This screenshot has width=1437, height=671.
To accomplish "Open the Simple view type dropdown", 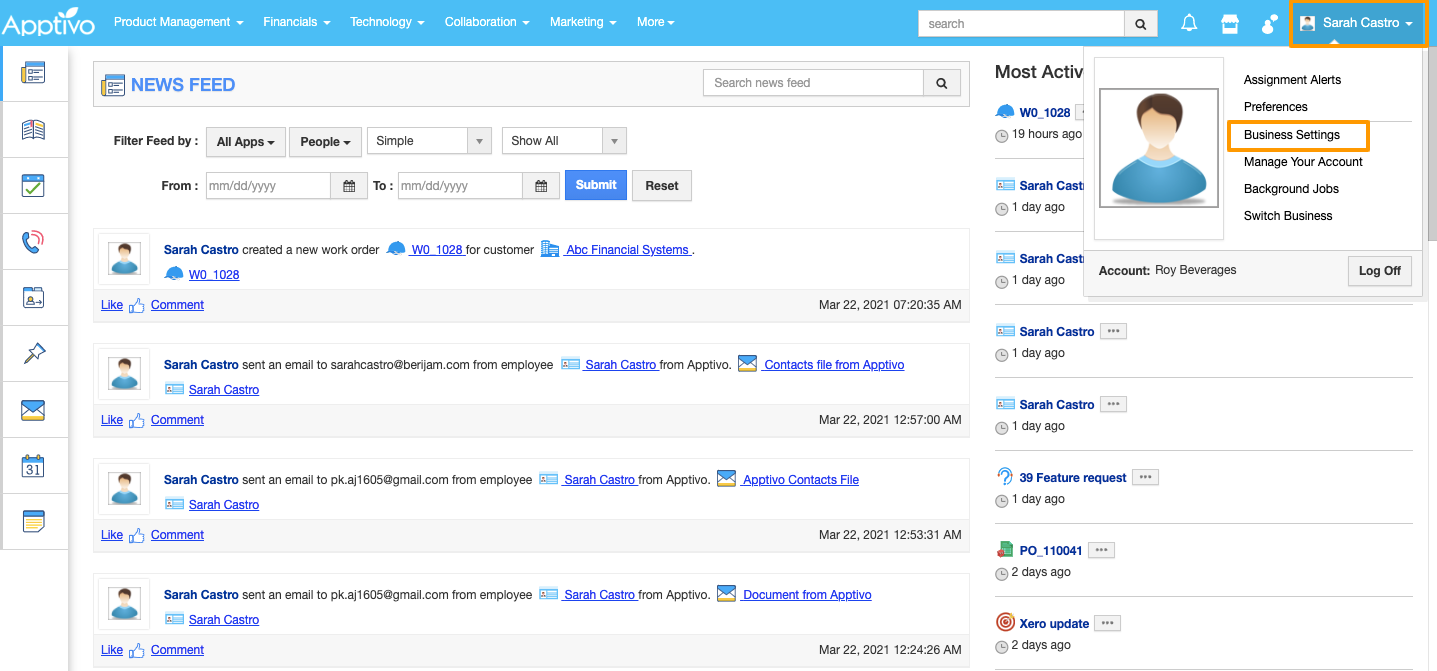I will (429, 141).
